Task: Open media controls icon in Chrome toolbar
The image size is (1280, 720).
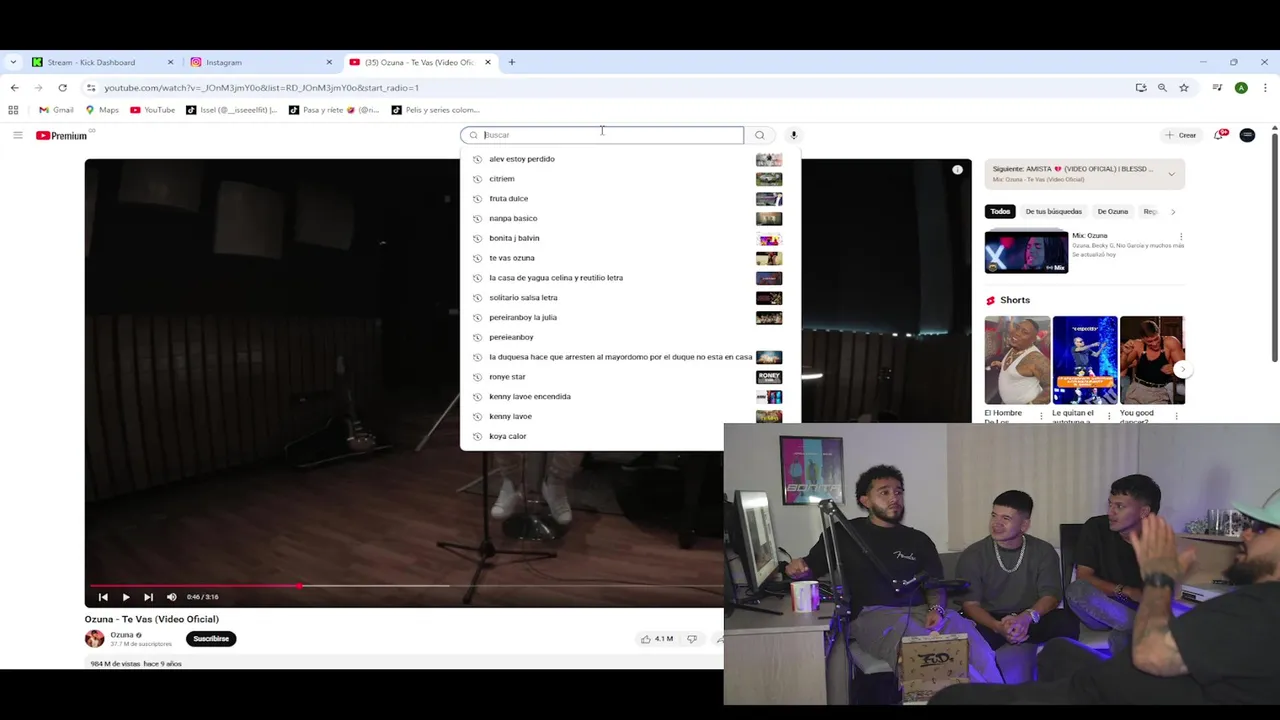Action: pyautogui.click(x=1217, y=88)
